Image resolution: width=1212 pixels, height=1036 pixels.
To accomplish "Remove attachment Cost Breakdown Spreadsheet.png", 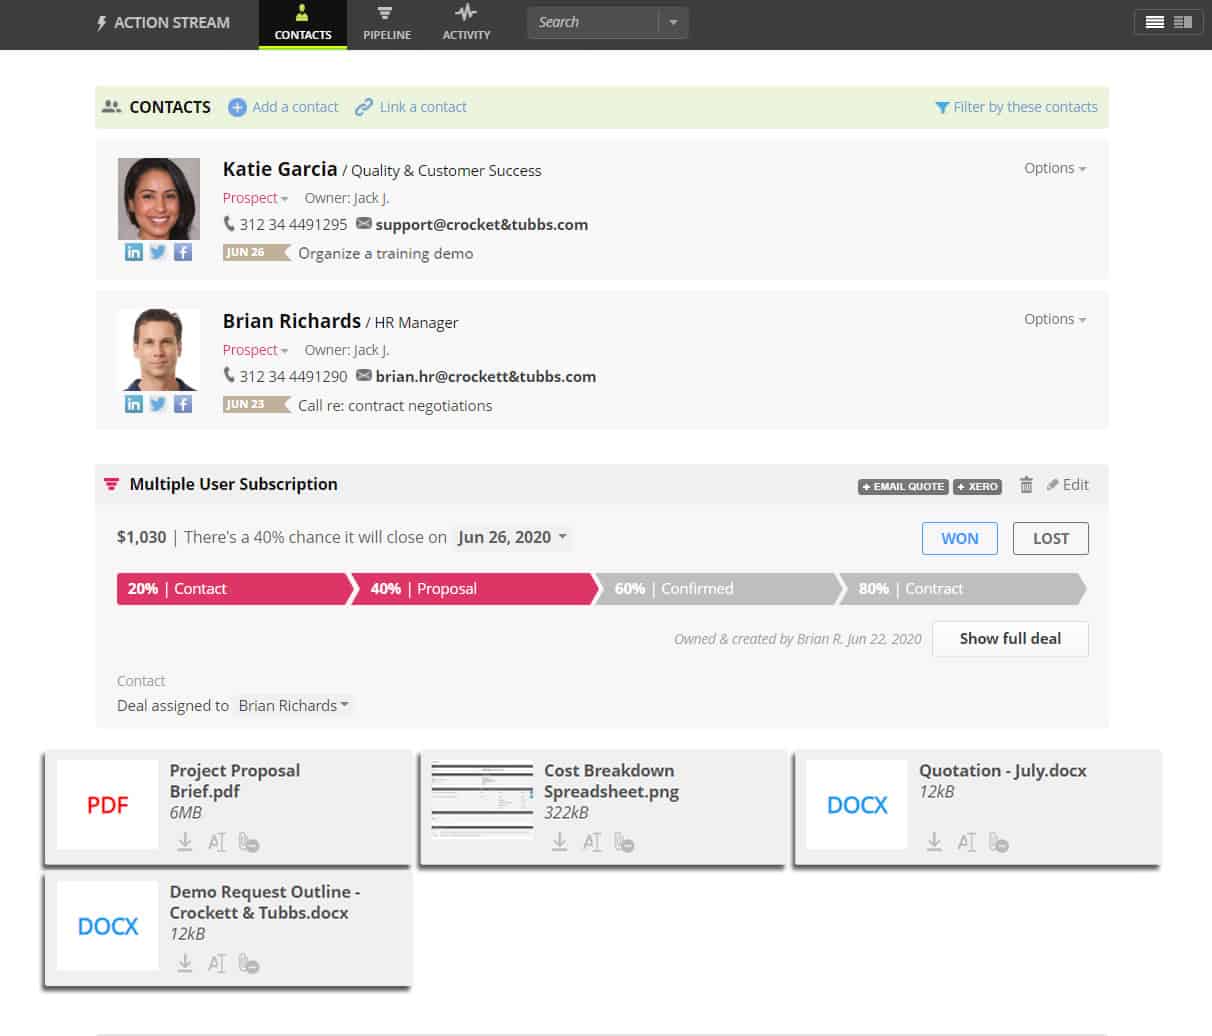I will click(624, 842).
